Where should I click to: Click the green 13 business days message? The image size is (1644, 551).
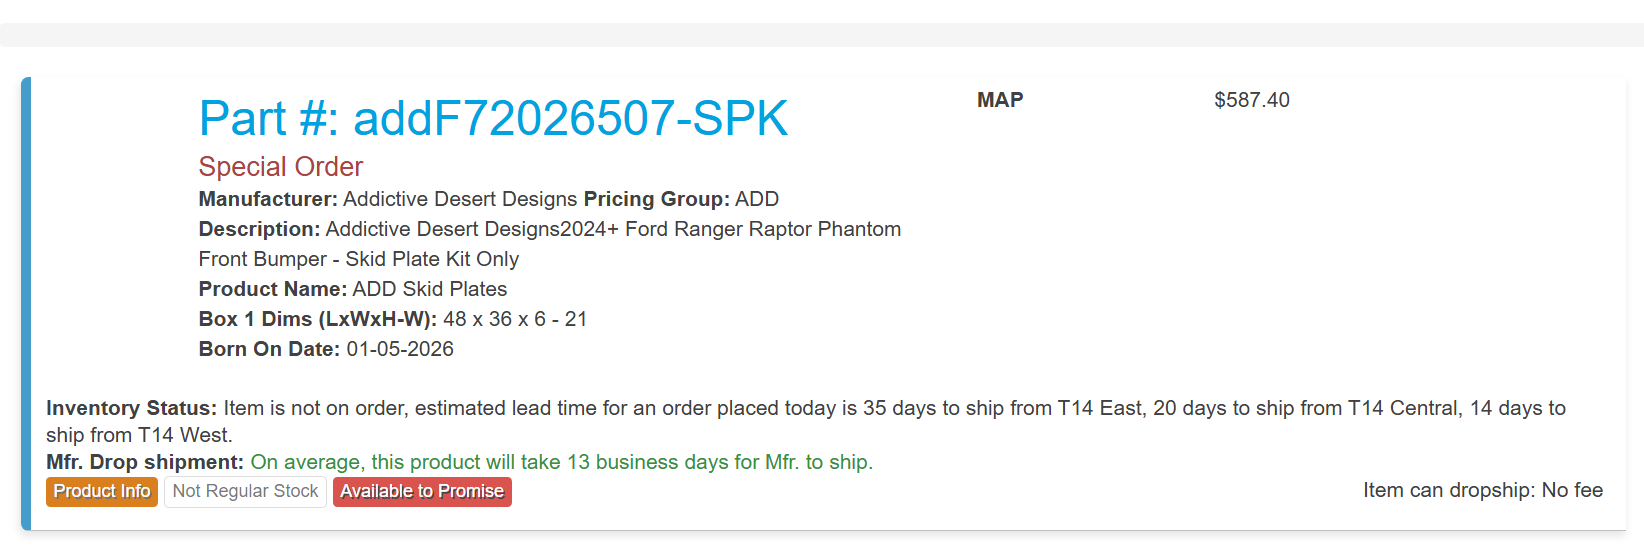pyautogui.click(x=562, y=462)
